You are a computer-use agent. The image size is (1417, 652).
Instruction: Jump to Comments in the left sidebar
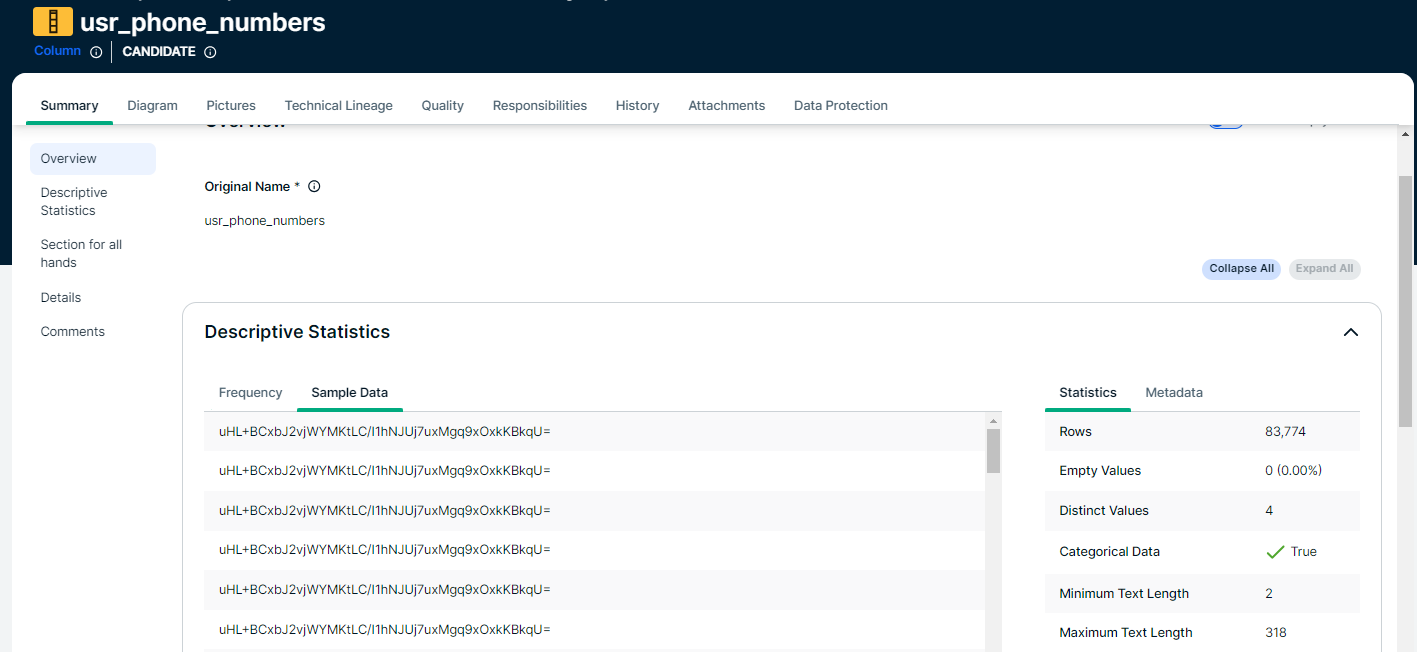pos(72,332)
